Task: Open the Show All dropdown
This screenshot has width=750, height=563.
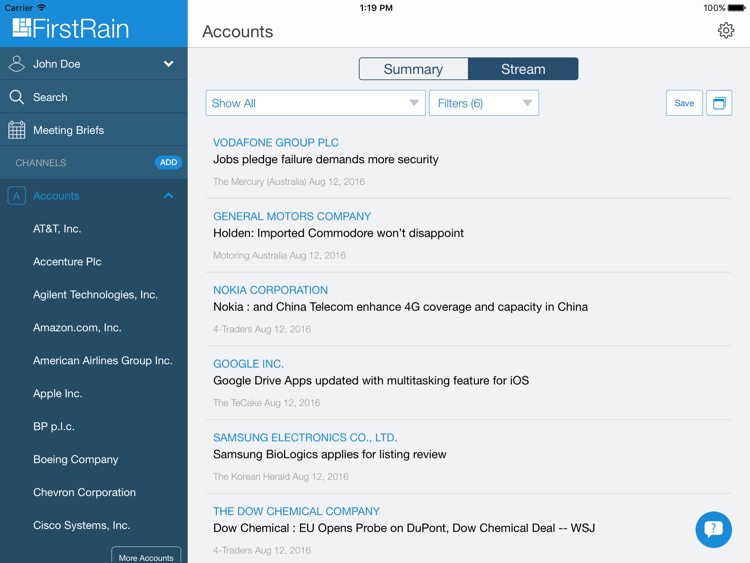Action: (315, 103)
